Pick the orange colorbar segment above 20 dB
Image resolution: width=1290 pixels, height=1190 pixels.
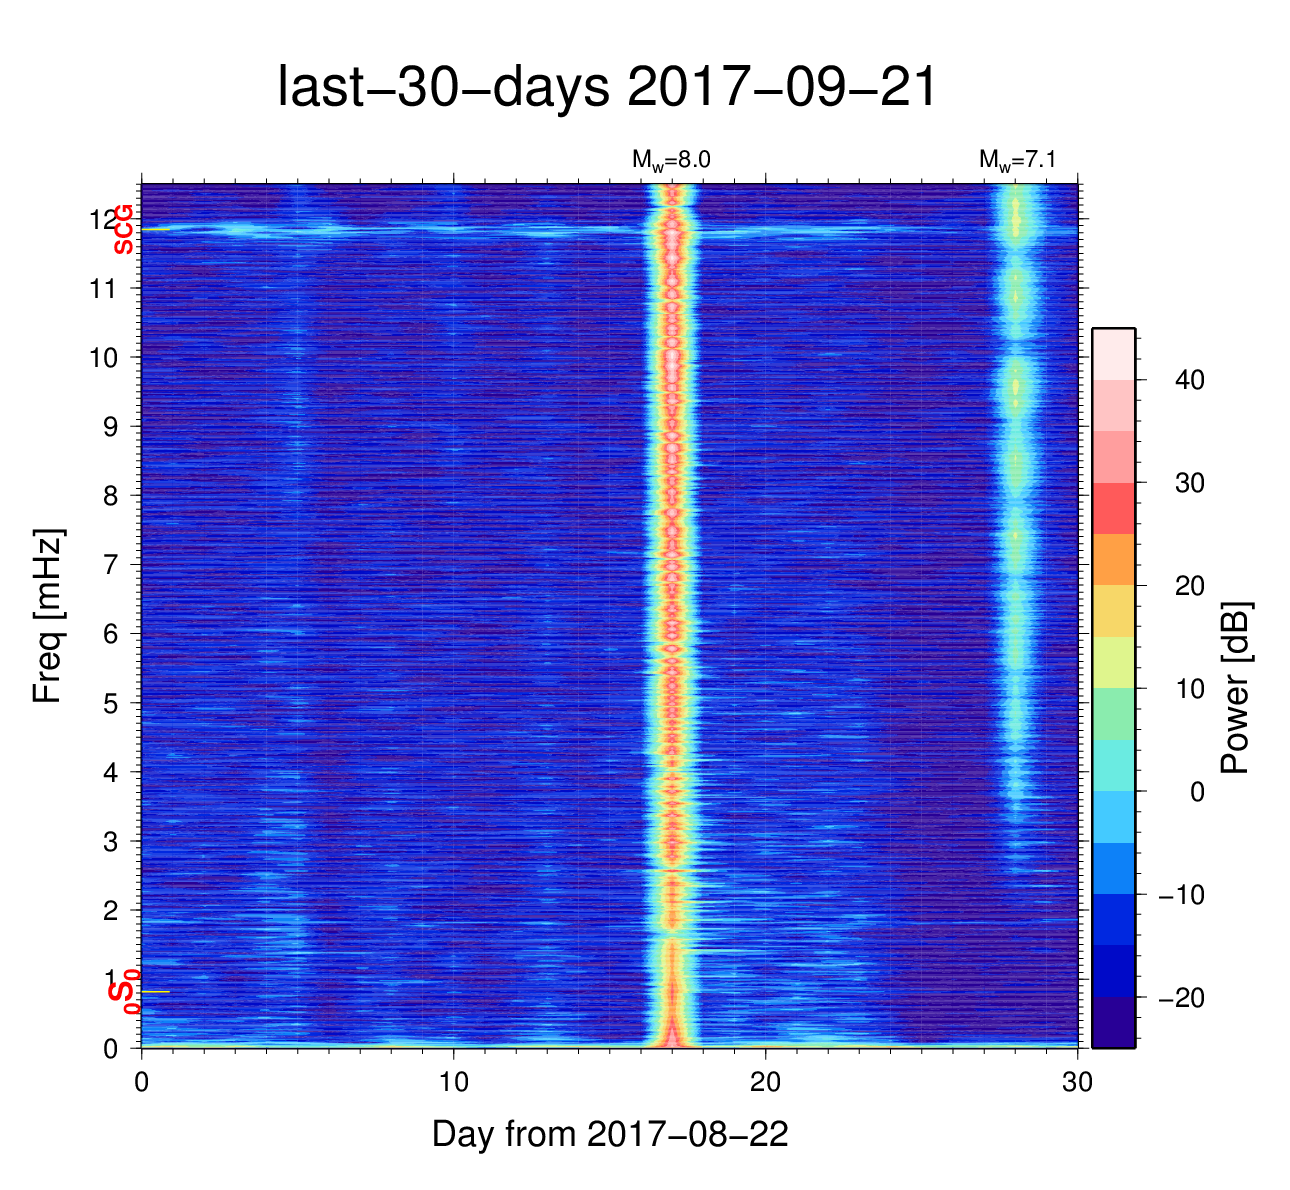(x=1113, y=559)
